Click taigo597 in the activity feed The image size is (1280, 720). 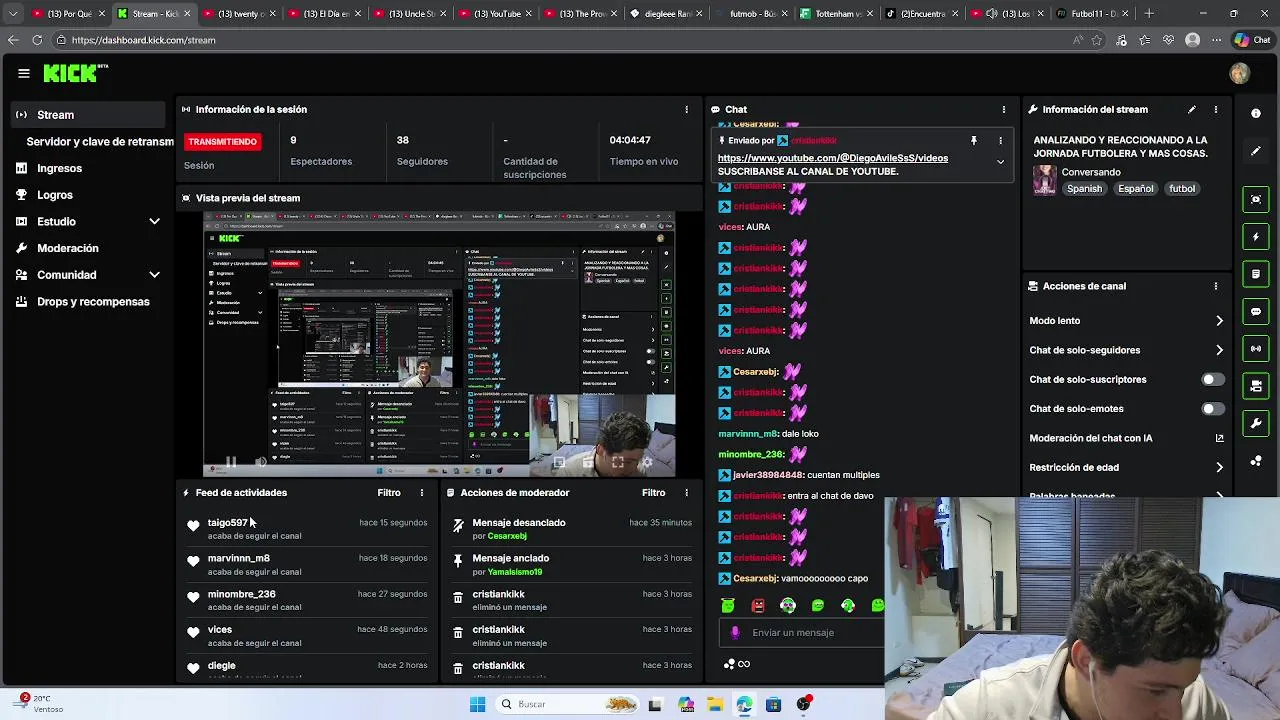click(x=227, y=522)
